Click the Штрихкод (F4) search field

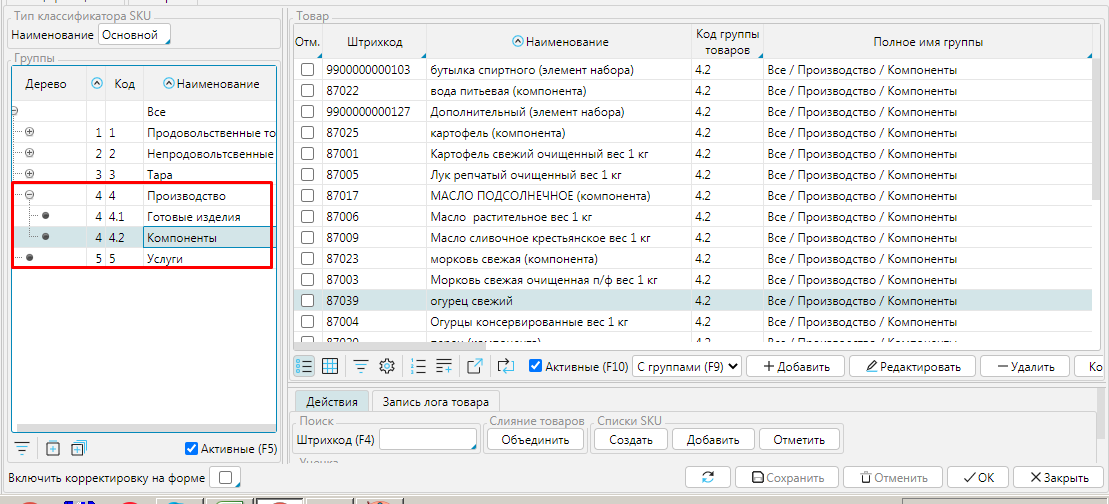pos(430,440)
